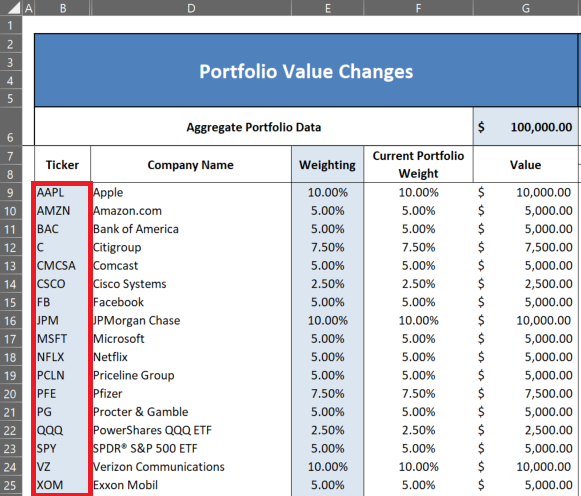Select column B header
Screen dimensions: 581x496
[x=63, y=8]
